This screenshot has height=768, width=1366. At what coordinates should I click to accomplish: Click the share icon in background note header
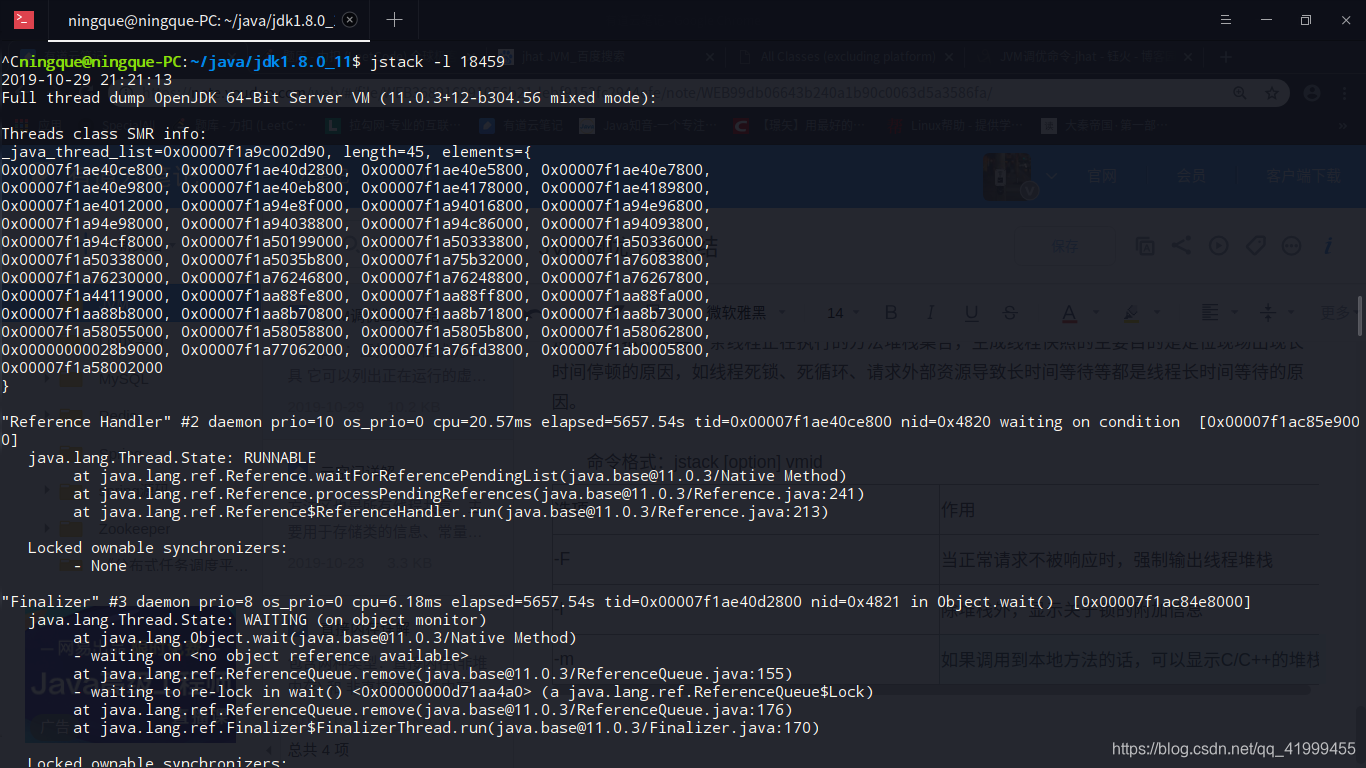[1181, 245]
